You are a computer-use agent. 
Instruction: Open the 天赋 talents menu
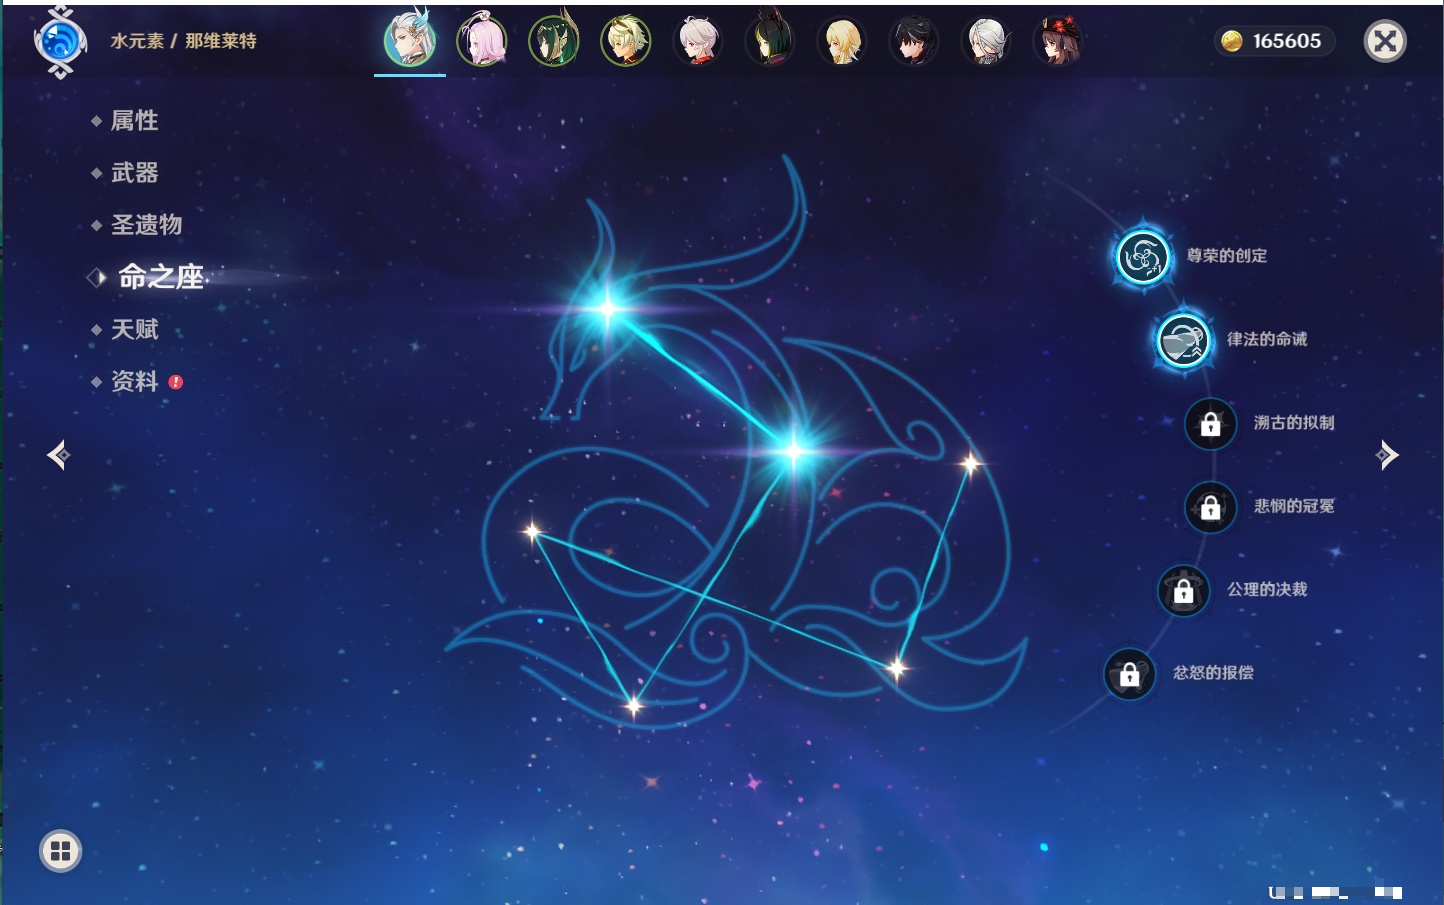pos(134,329)
